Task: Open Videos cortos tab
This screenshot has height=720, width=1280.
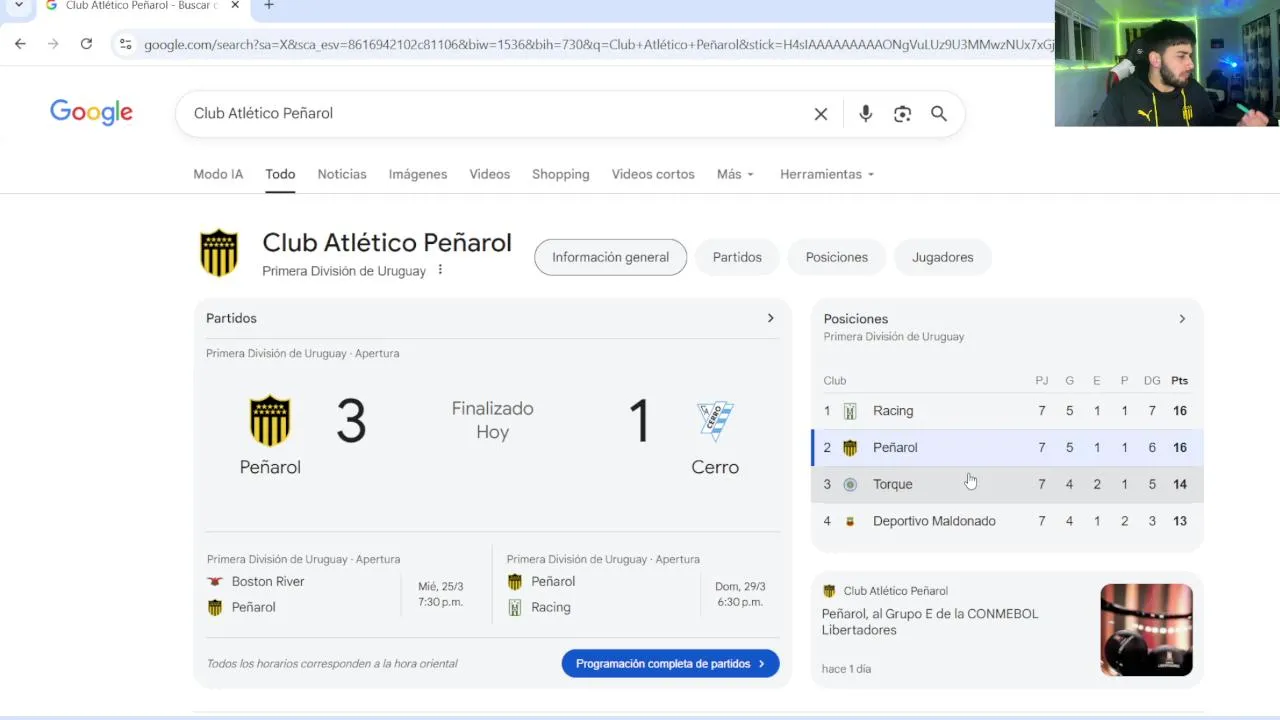Action: [653, 174]
